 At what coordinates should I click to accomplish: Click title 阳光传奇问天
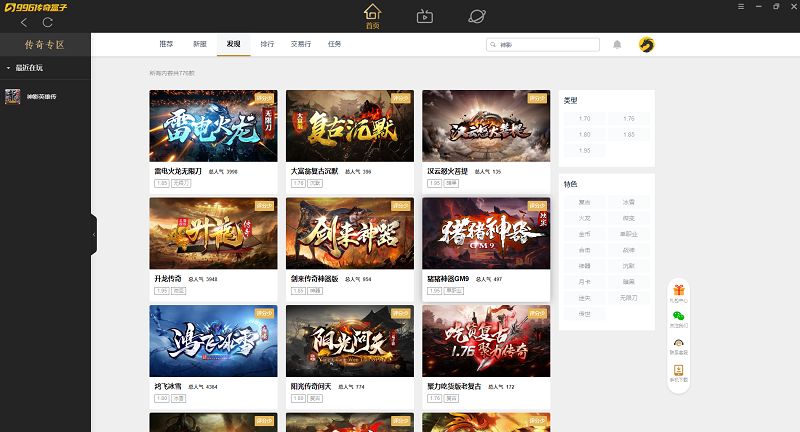click(x=311, y=387)
